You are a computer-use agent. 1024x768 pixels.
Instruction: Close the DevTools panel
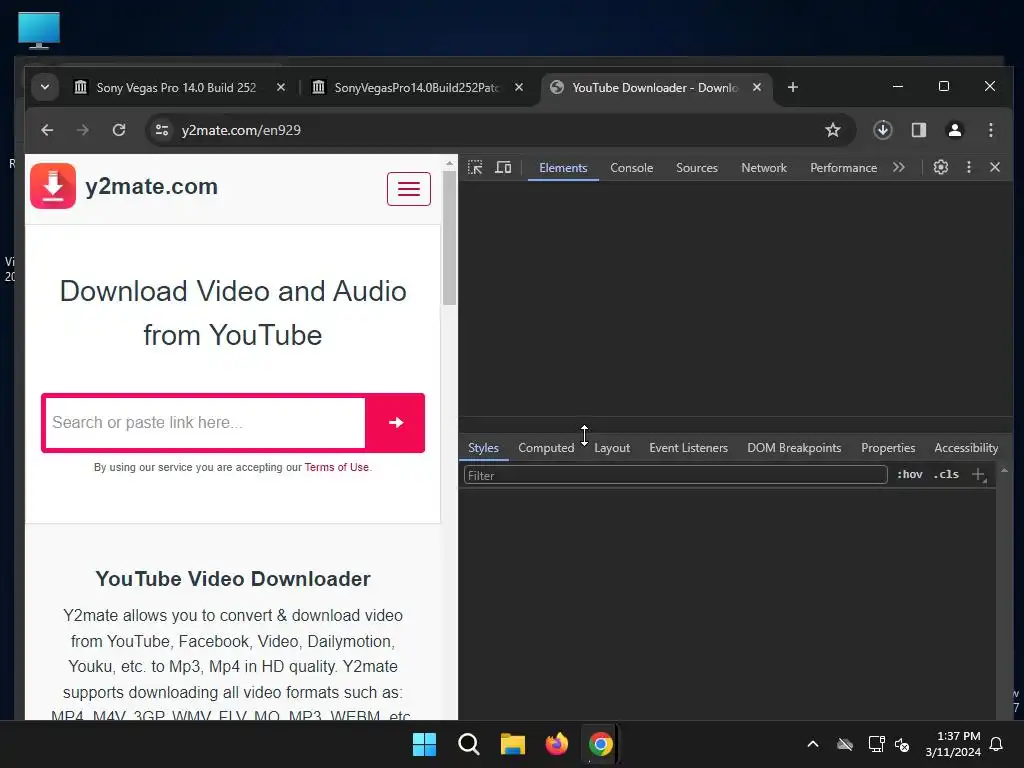995,168
